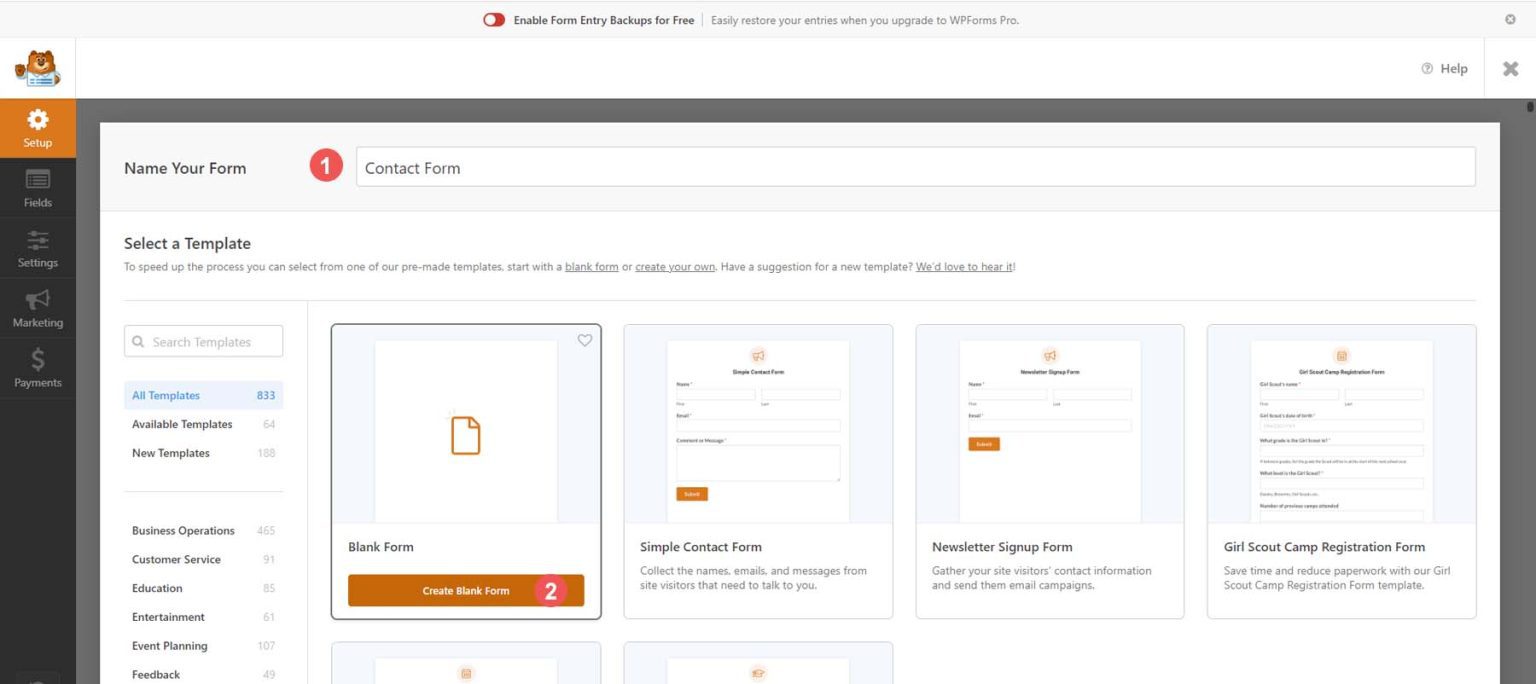The image size is (1536, 684).
Task: Enable Form Entry Backups toggle
Action: coord(493,19)
